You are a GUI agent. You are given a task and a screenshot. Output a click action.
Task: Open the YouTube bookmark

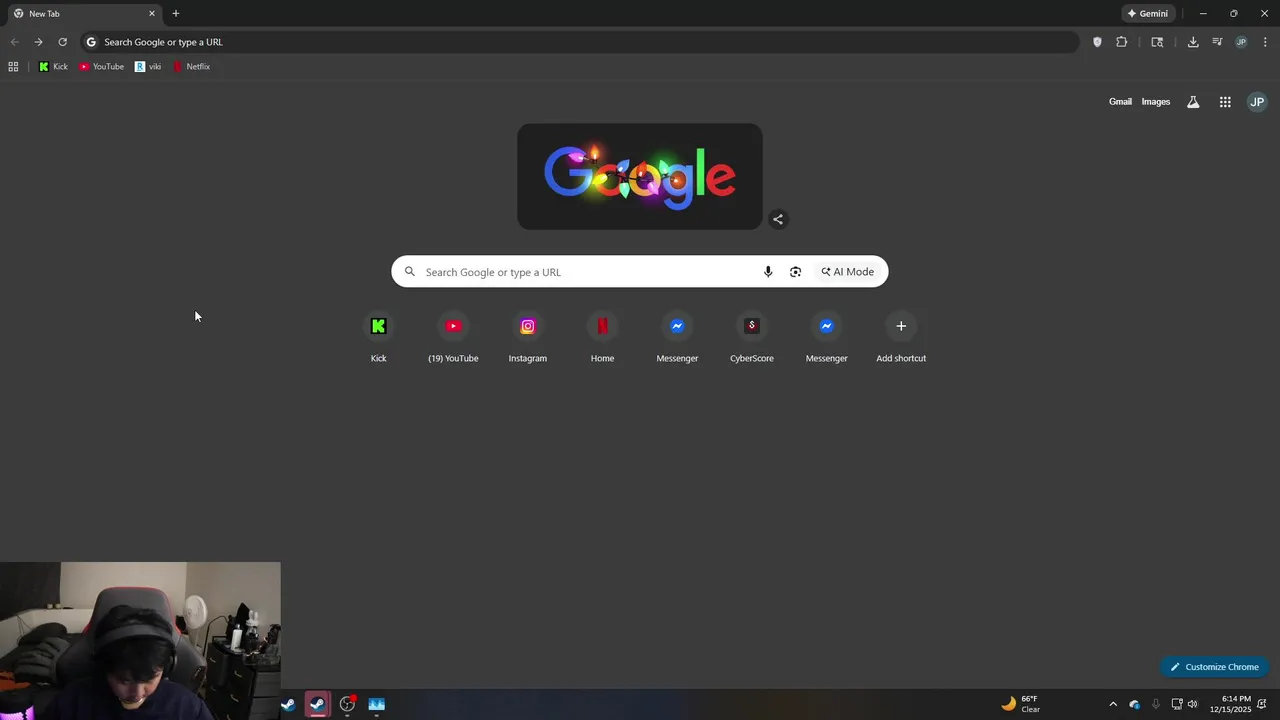101,67
